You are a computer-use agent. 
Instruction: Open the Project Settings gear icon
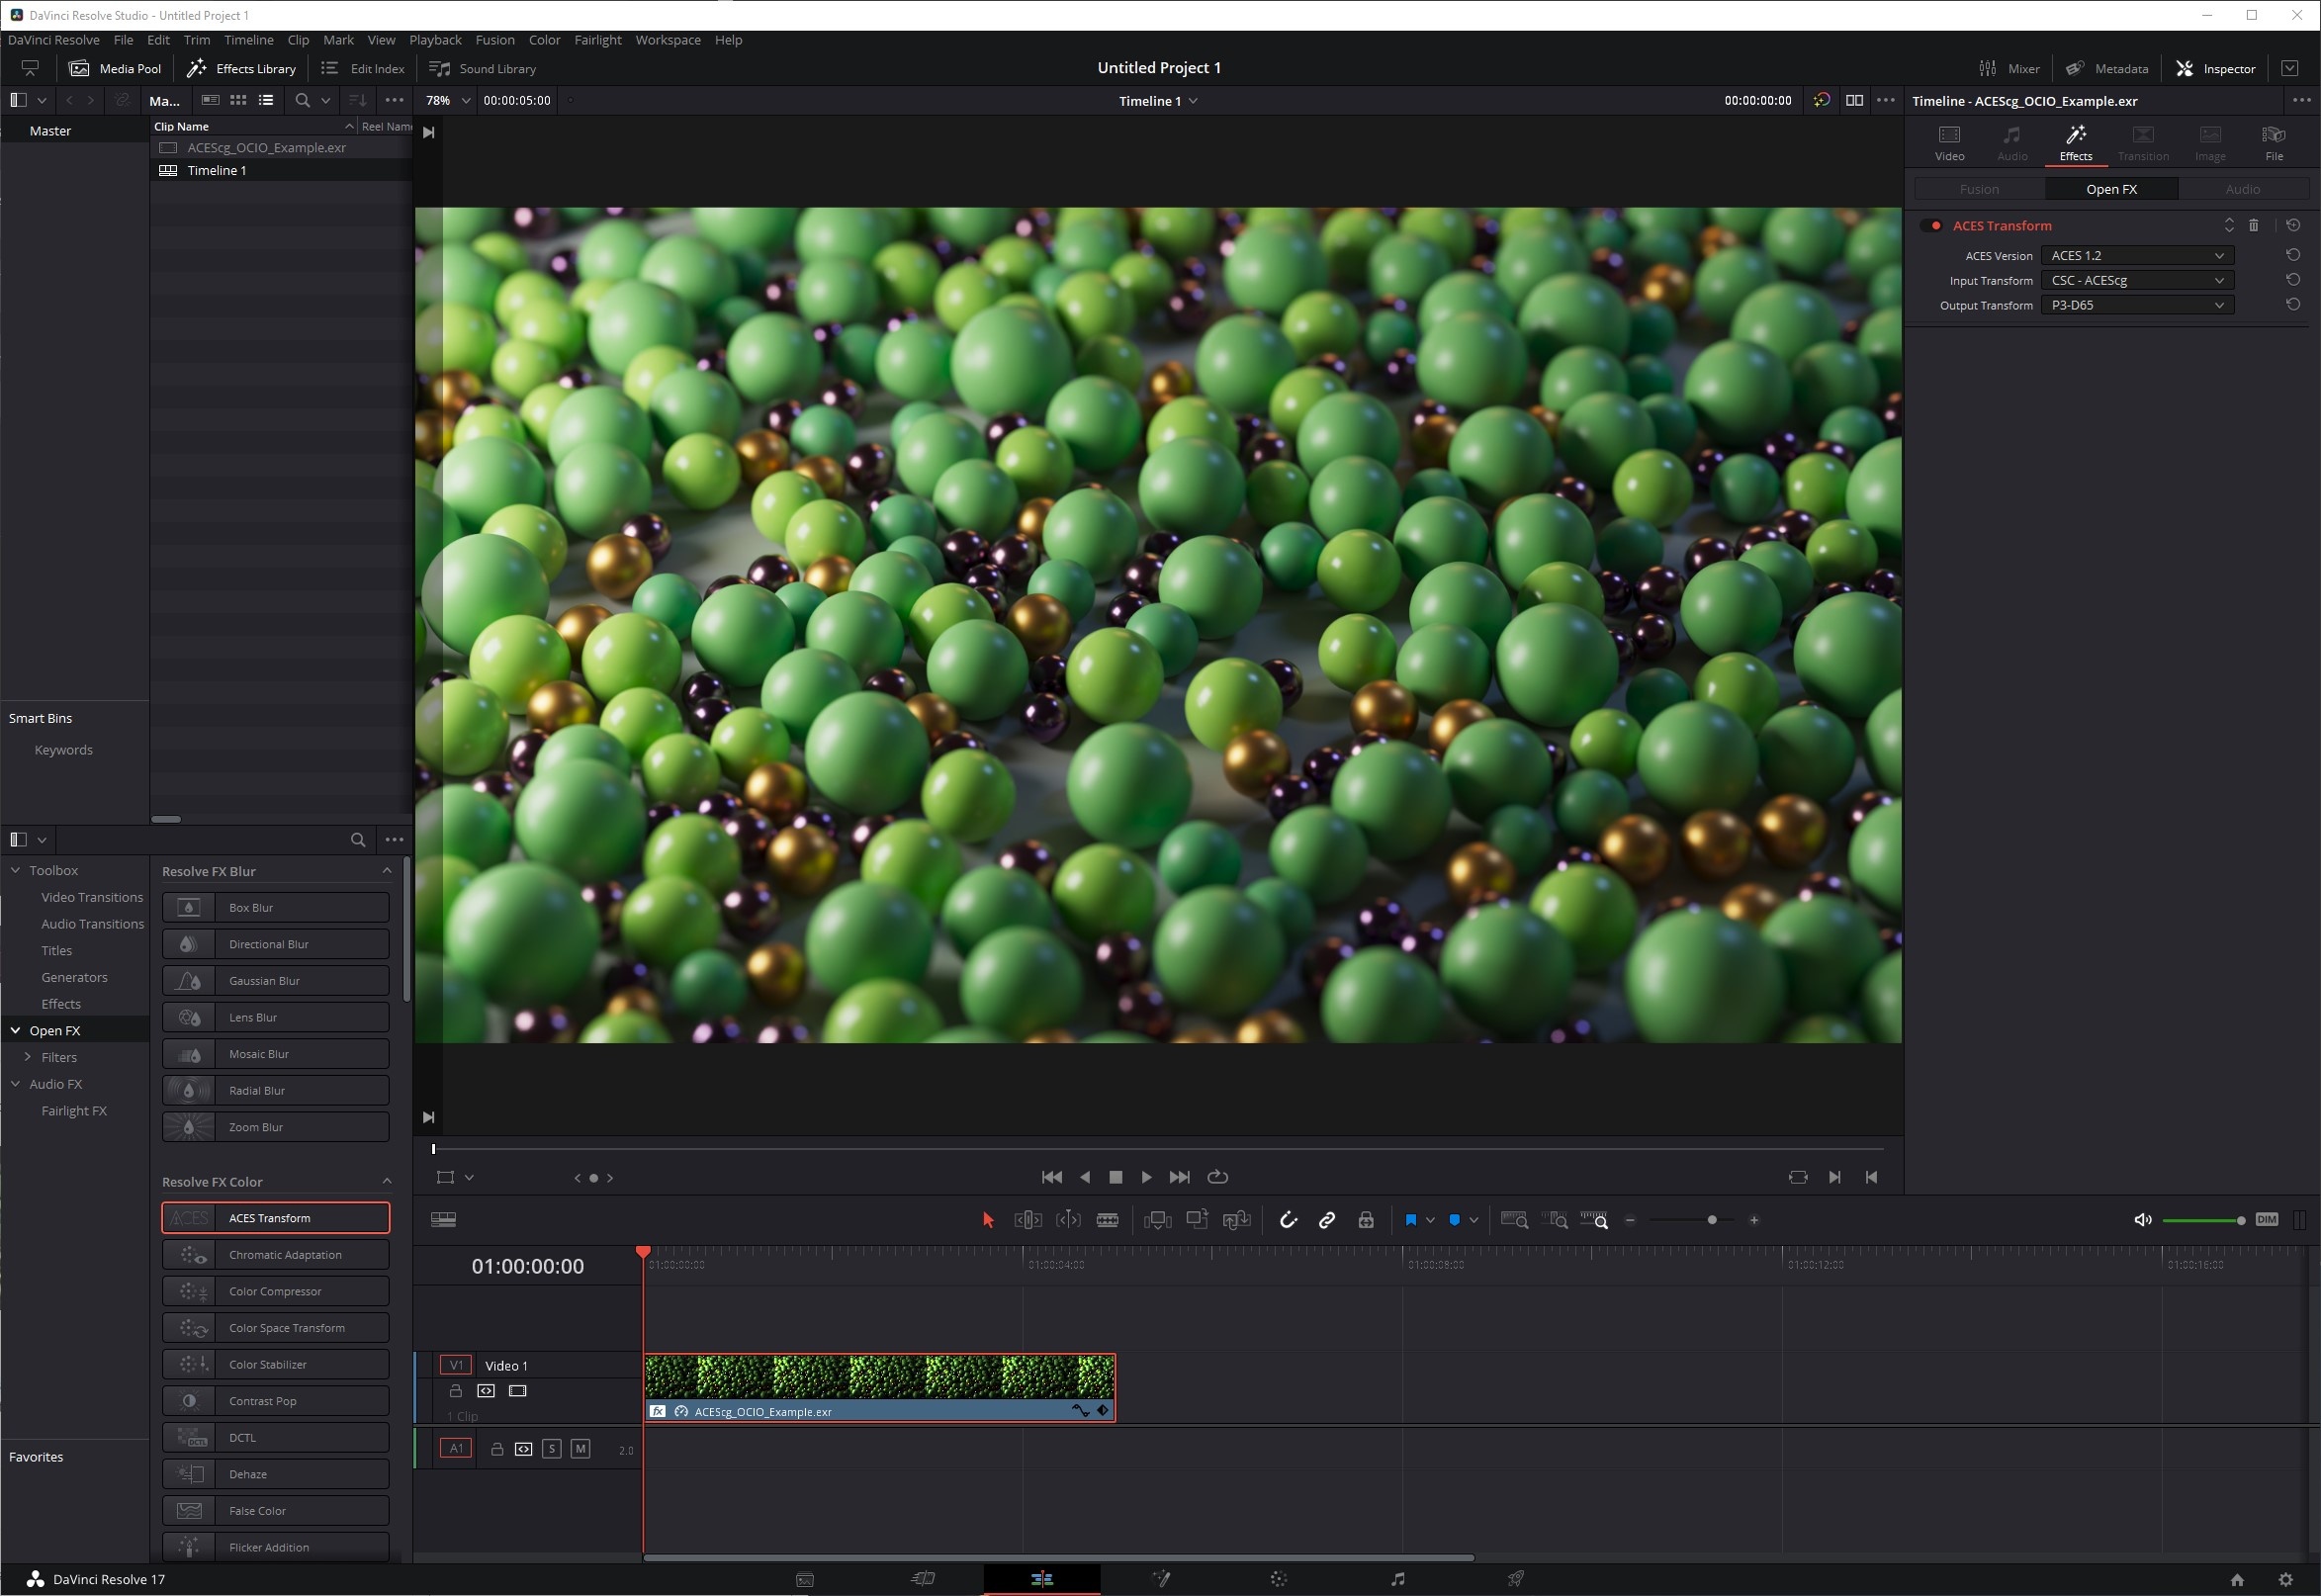click(x=2285, y=1580)
